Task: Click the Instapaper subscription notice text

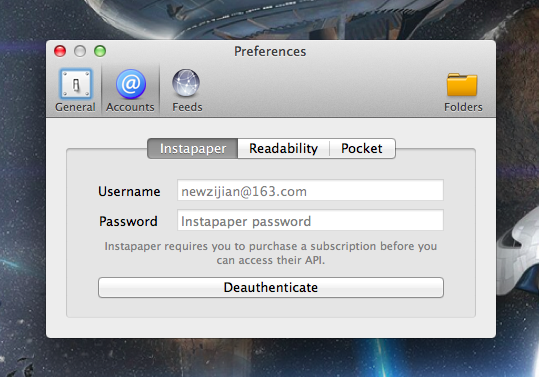Action: point(271,253)
